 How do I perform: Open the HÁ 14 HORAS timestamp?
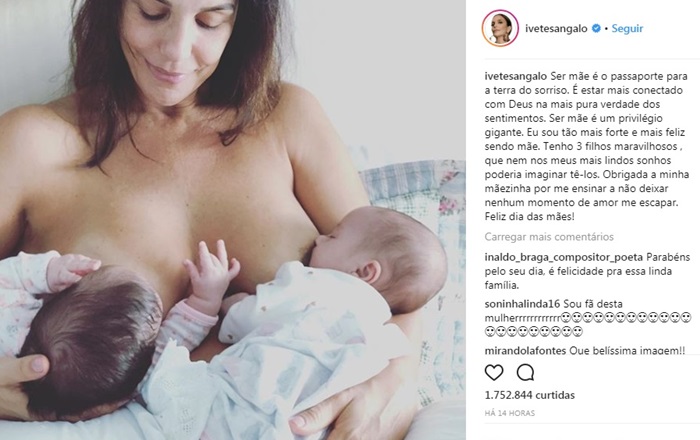click(510, 413)
